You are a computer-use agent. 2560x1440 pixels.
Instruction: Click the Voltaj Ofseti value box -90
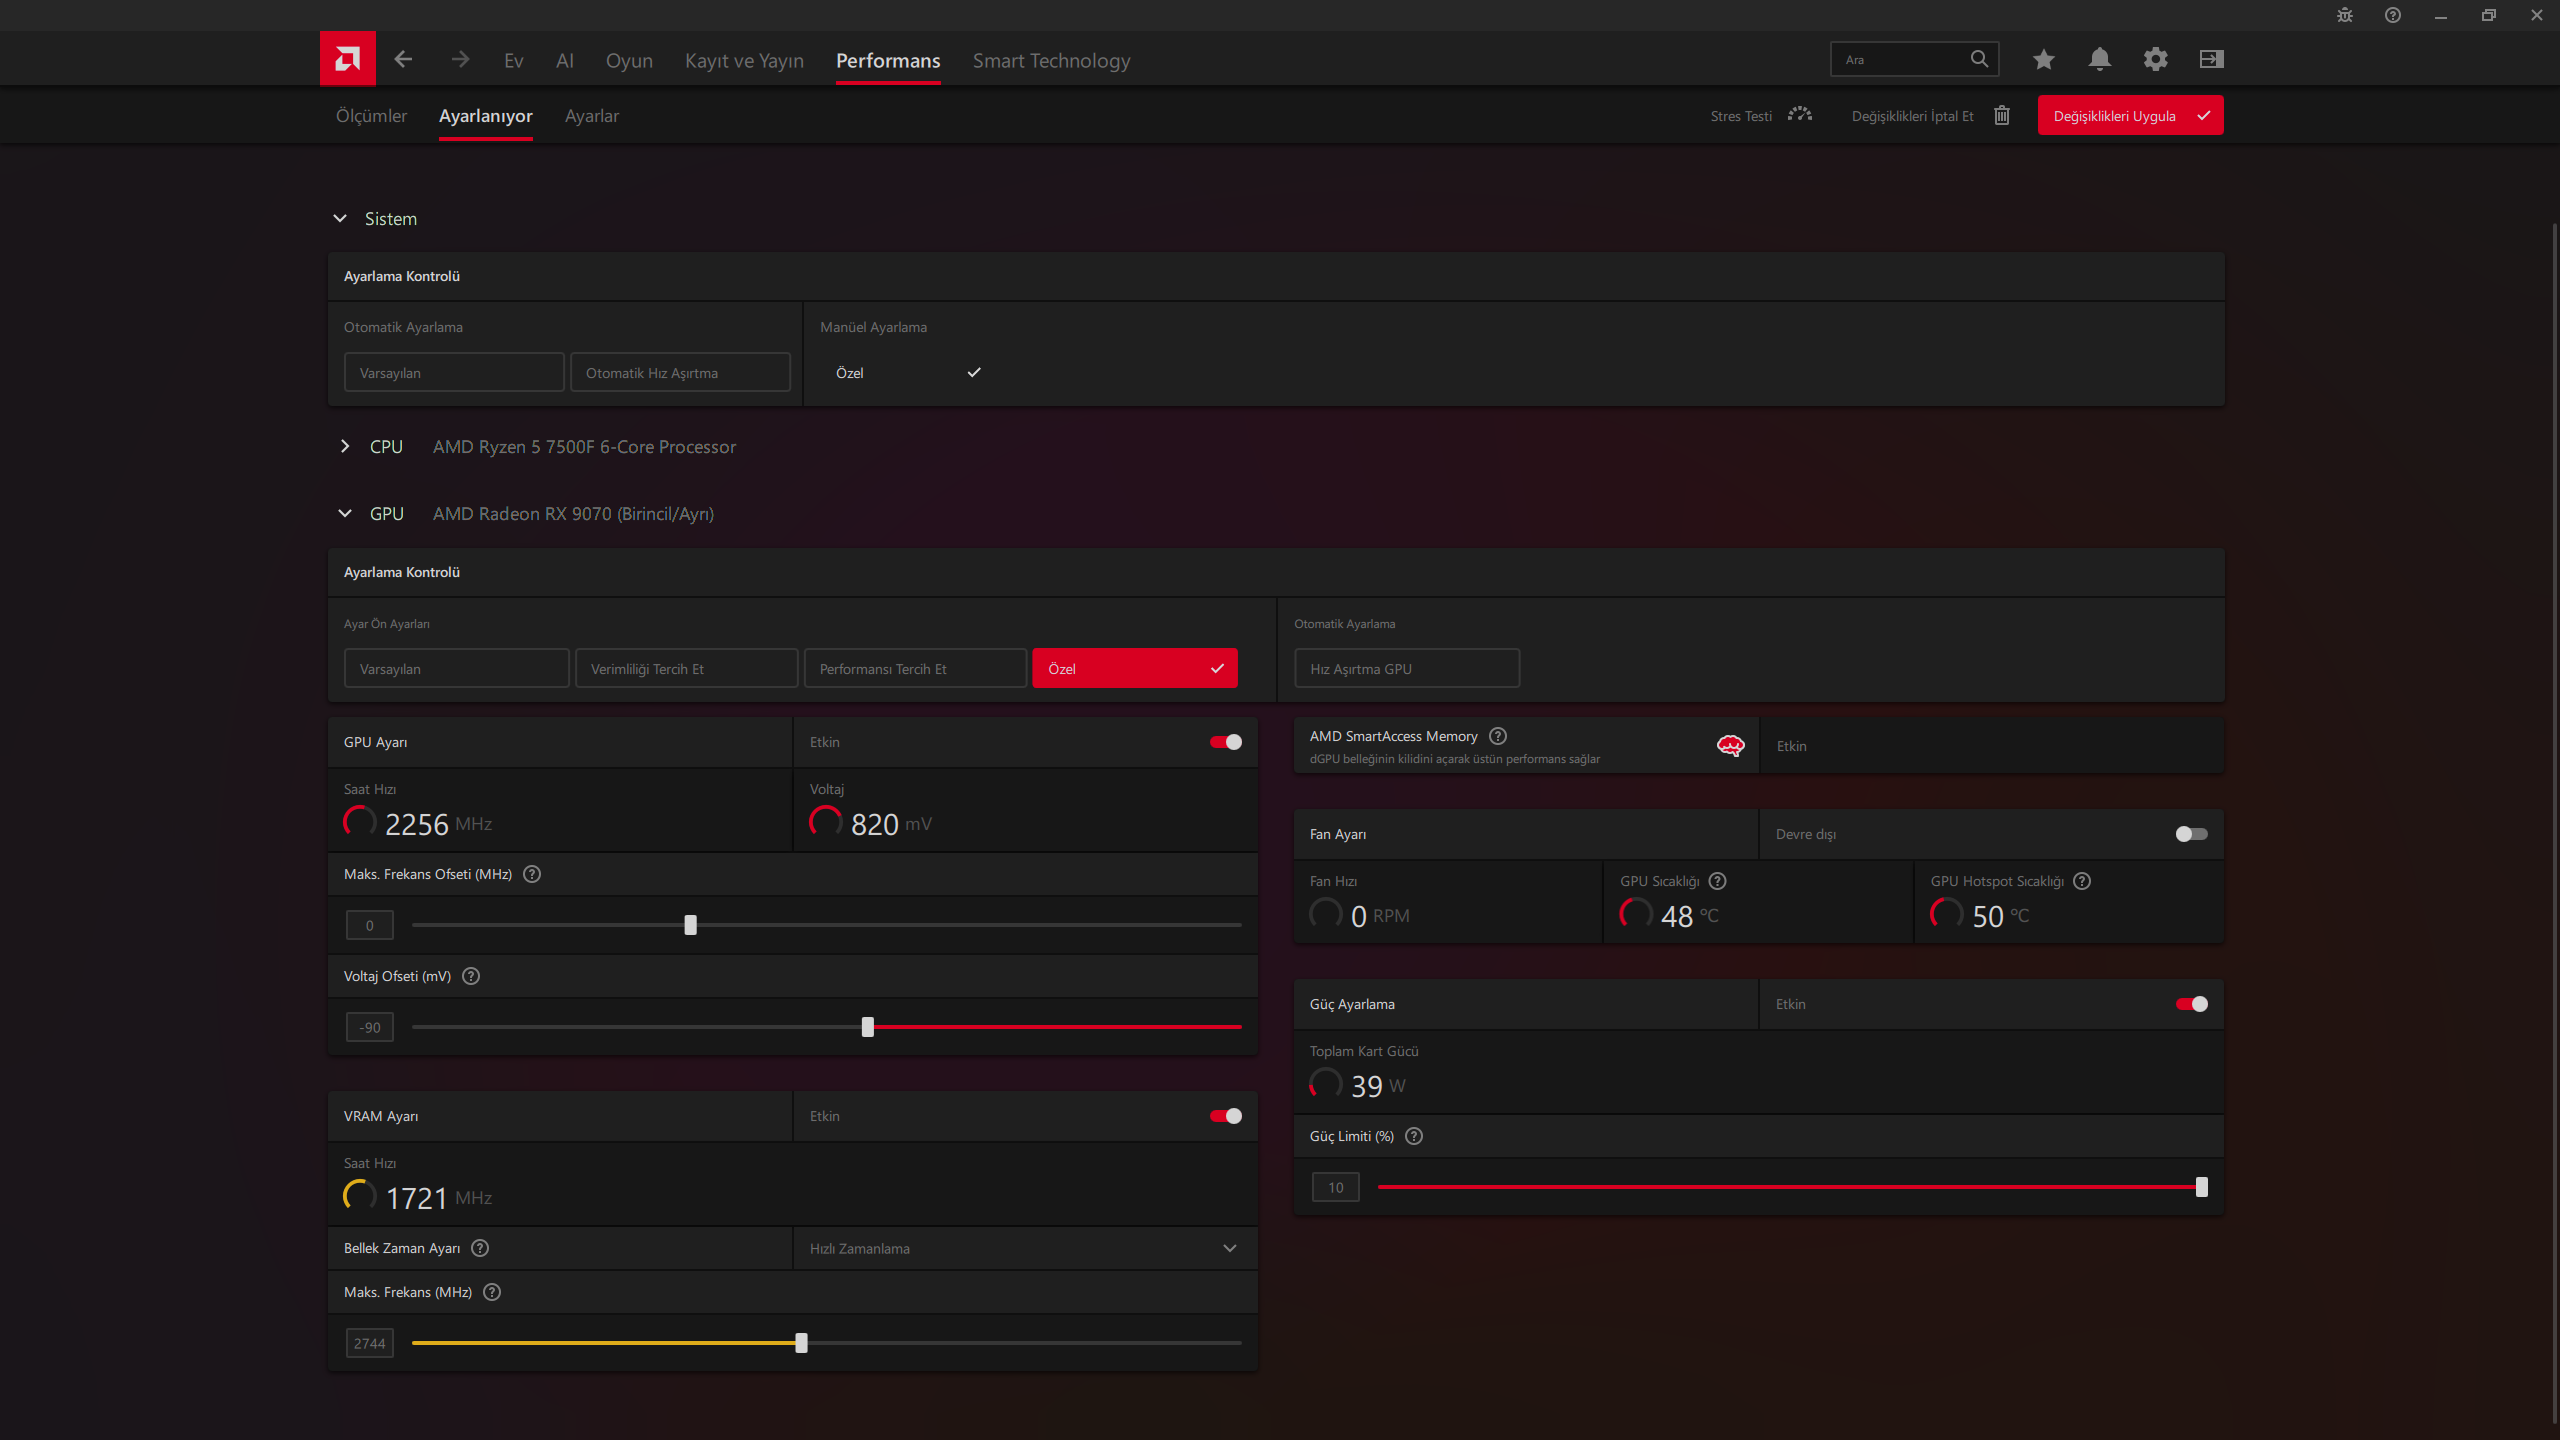[370, 1027]
